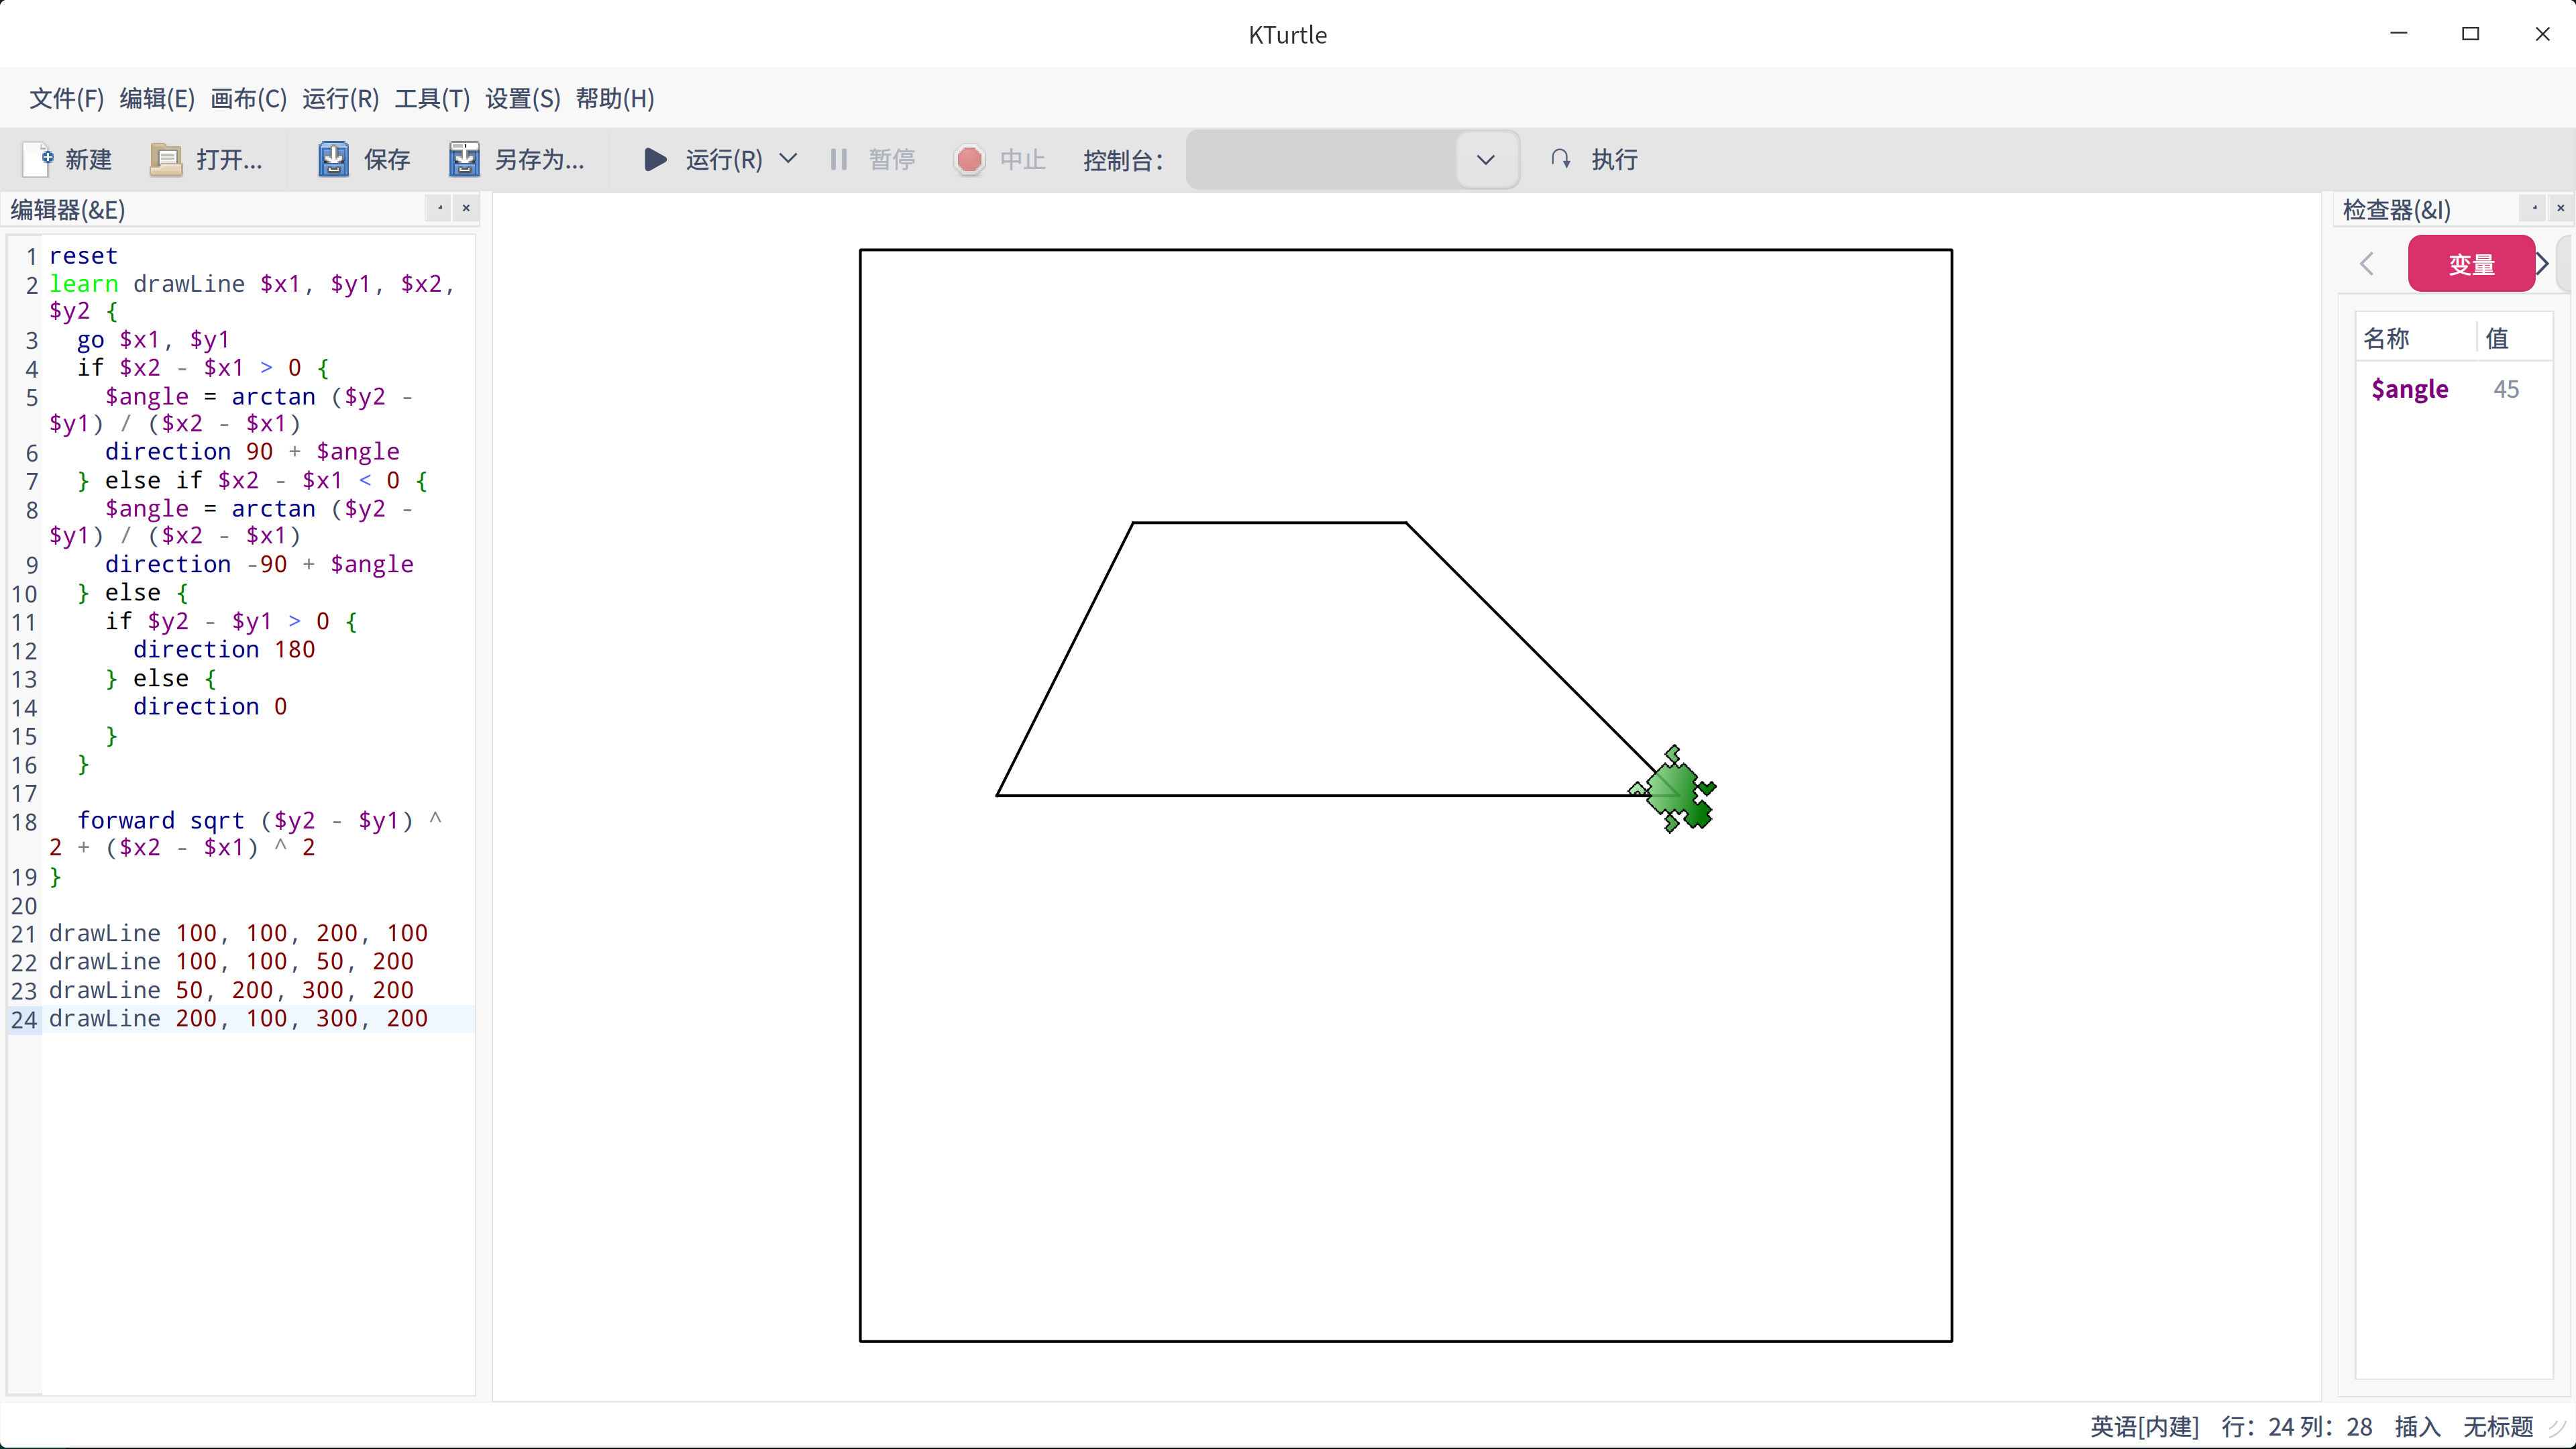Click the 另存为 save-as icon
The width and height of the screenshot is (2576, 1449).
[464, 159]
